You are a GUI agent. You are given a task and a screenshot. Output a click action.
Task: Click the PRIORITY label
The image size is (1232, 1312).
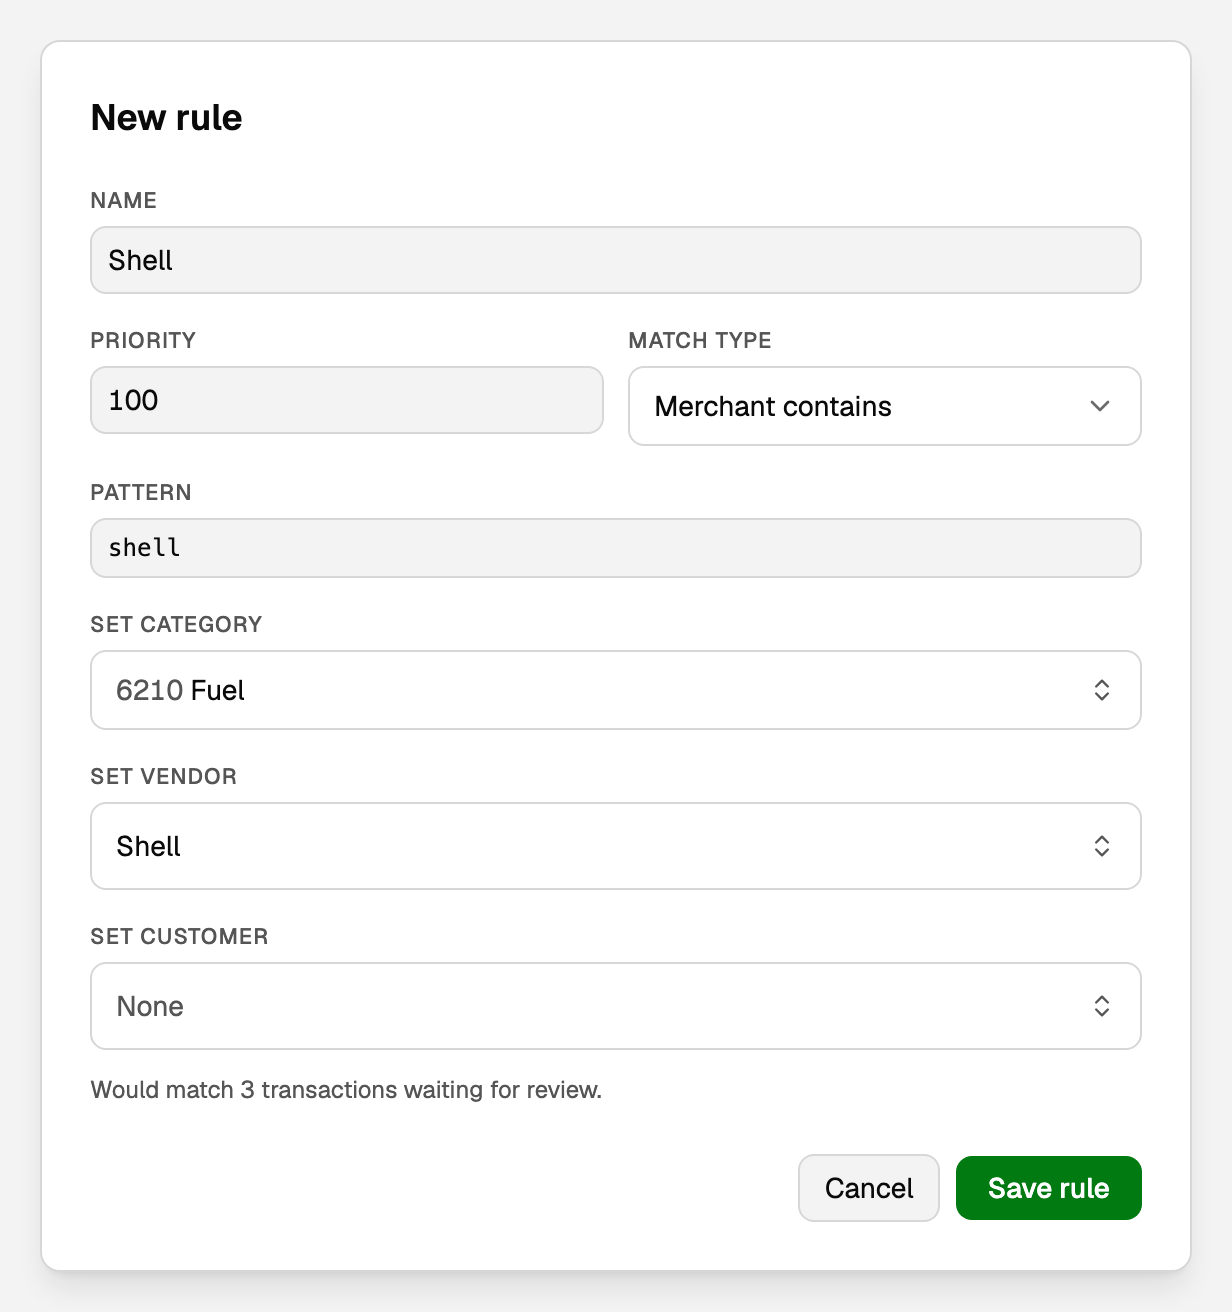(x=143, y=341)
